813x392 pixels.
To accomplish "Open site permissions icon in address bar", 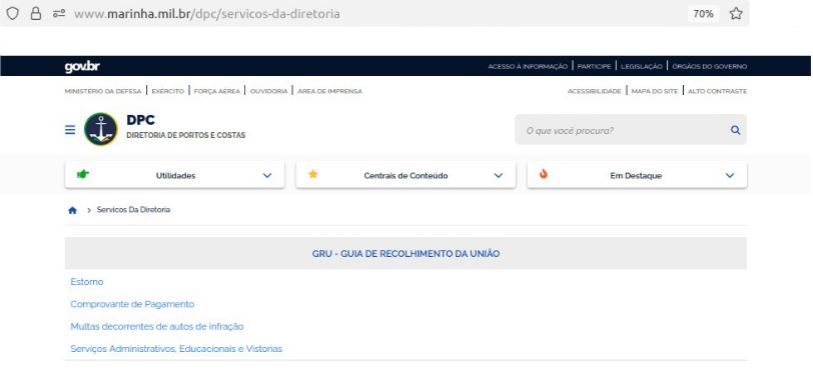I will pyautogui.click(x=59, y=14).
